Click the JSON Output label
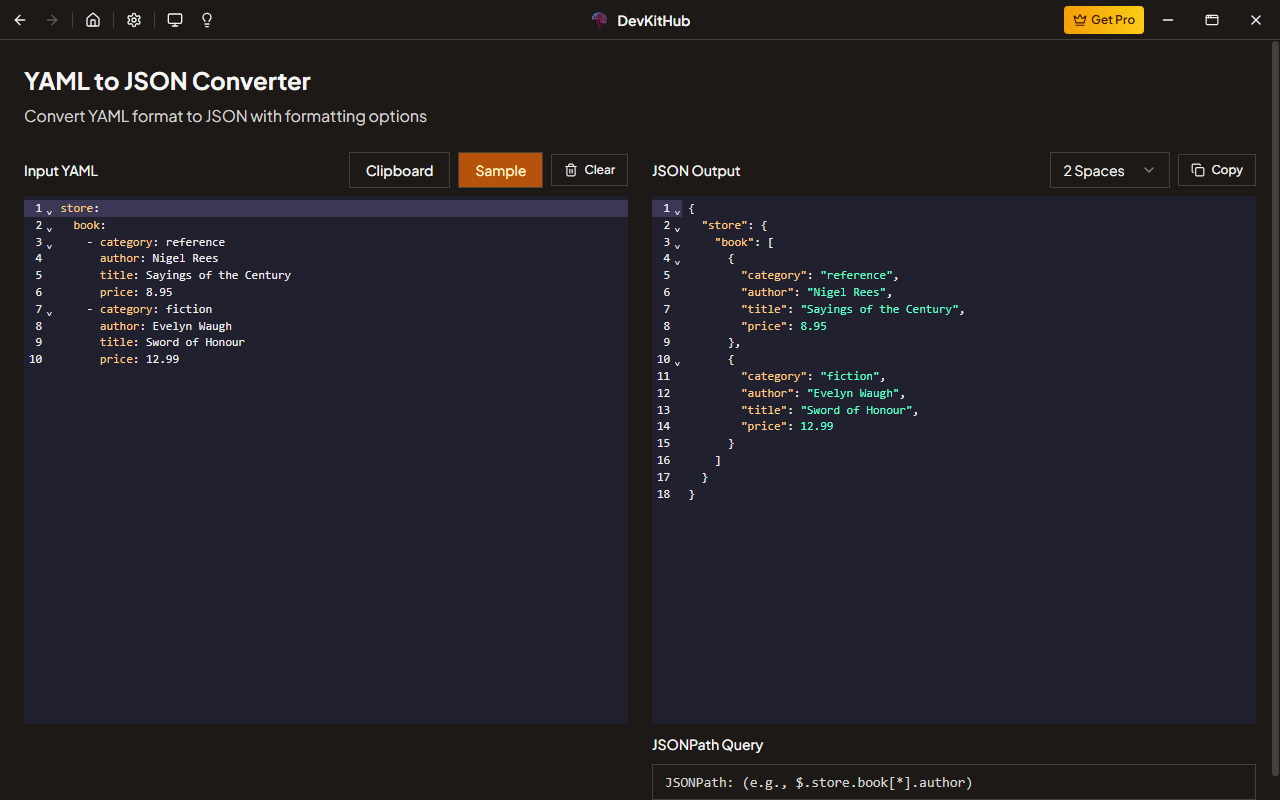This screenshot has width=1280, height=800. coord(696,171)
